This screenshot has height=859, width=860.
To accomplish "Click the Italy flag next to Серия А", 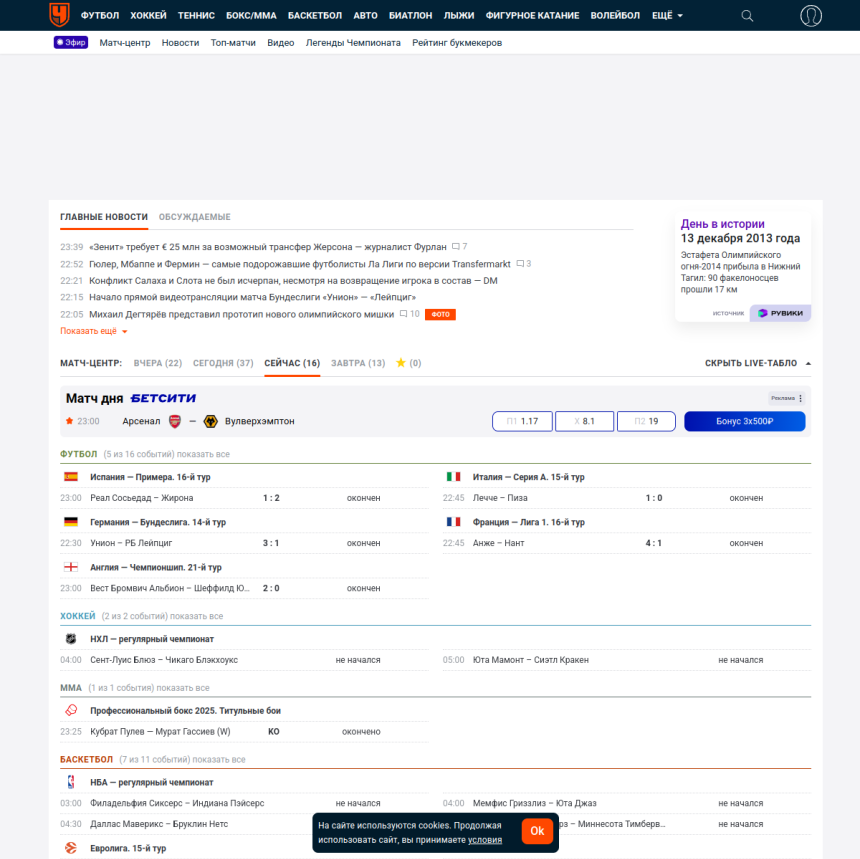I will coord(454,477).
